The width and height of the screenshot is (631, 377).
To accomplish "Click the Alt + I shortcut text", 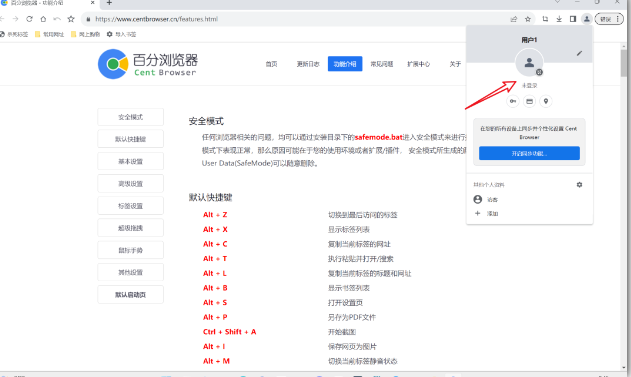I will pos(214,346).
